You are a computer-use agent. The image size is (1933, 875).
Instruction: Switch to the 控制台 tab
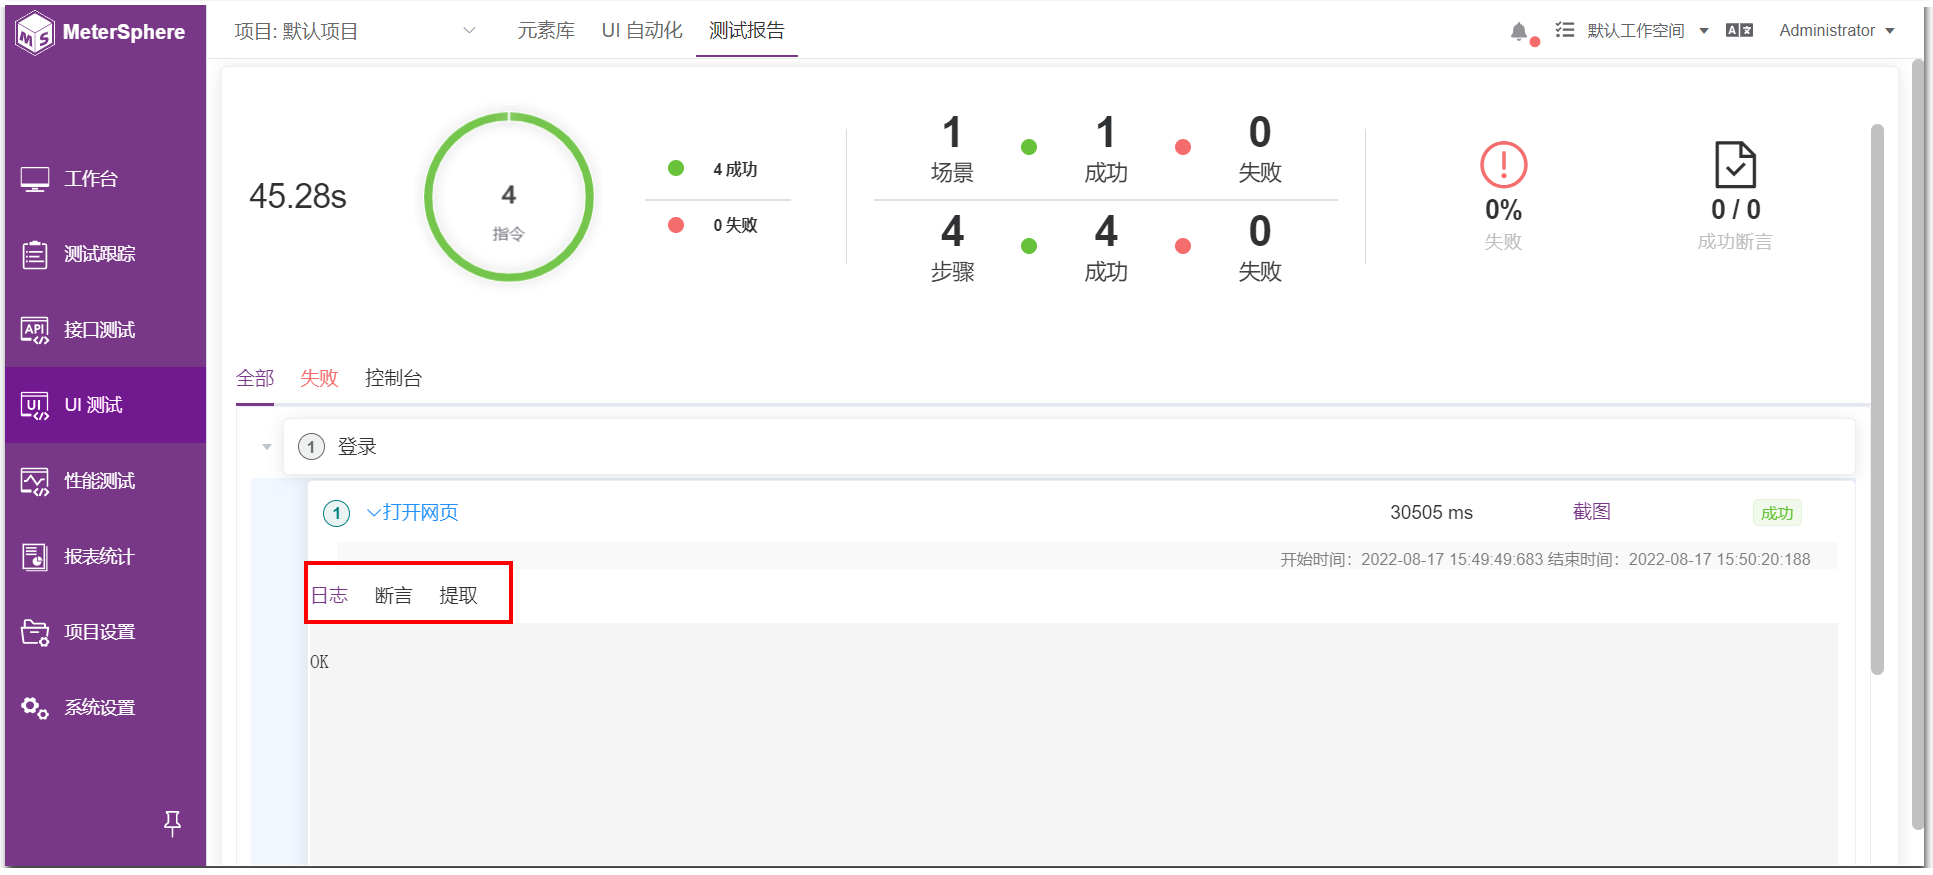[393, 378]
